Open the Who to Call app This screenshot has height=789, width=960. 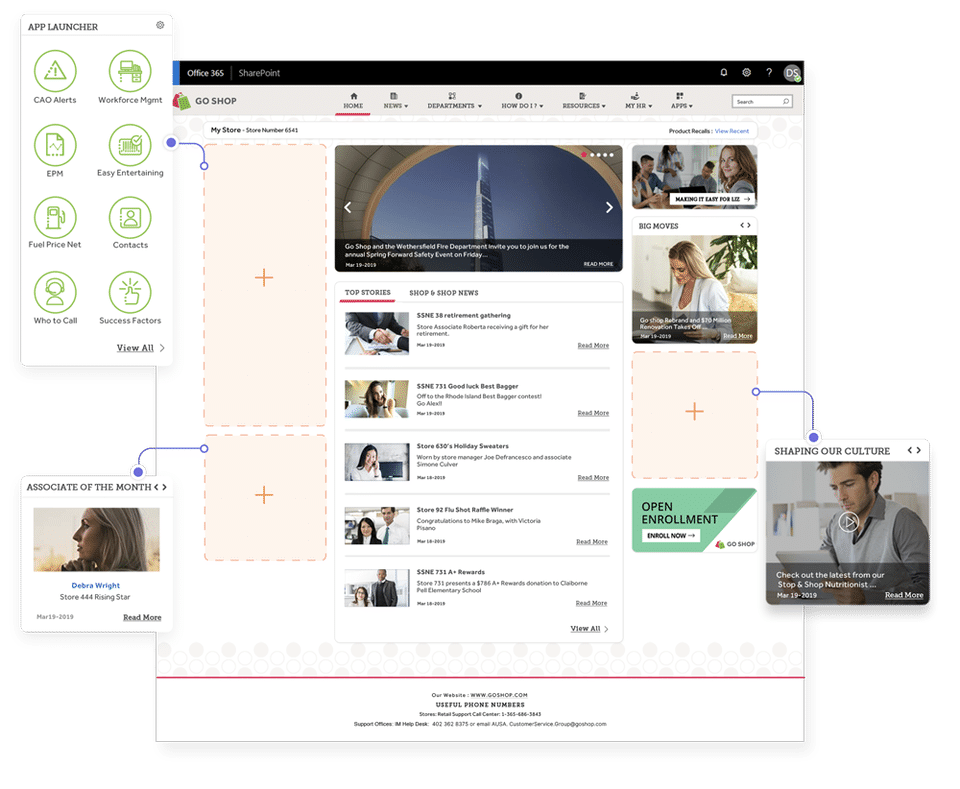[x=55, y=293]
